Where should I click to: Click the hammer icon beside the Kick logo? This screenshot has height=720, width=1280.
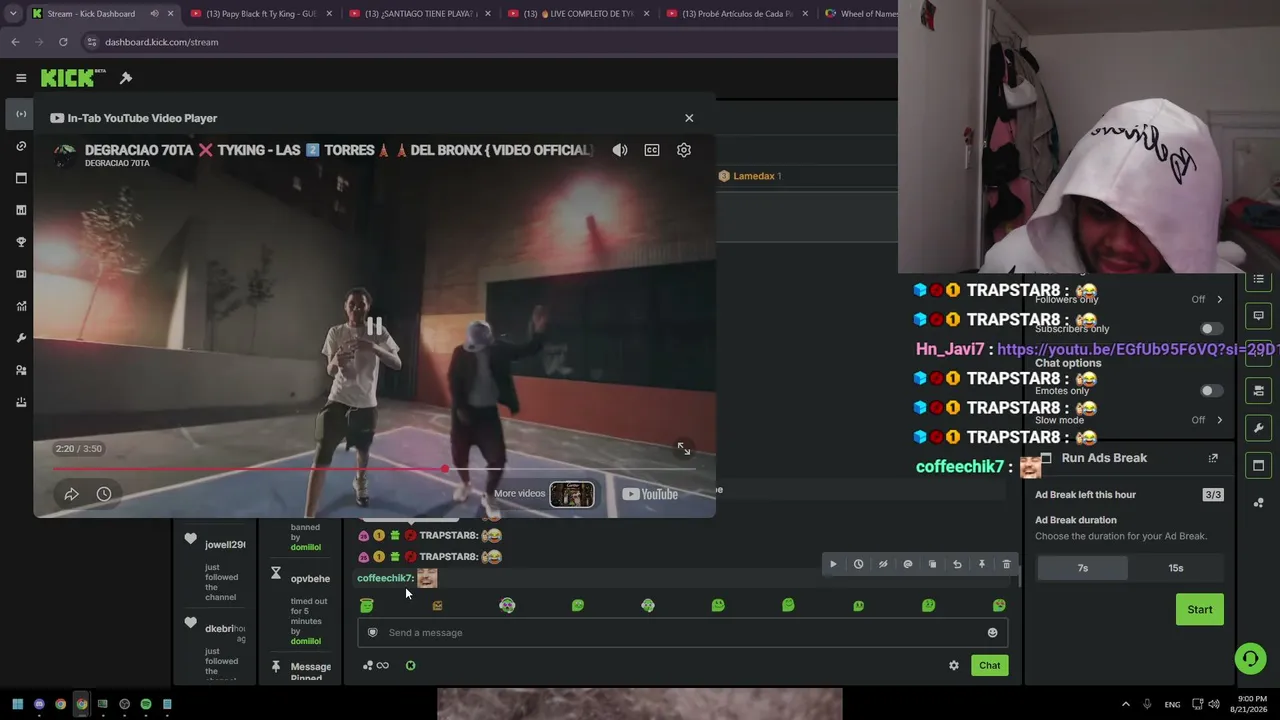pos(126,78)
